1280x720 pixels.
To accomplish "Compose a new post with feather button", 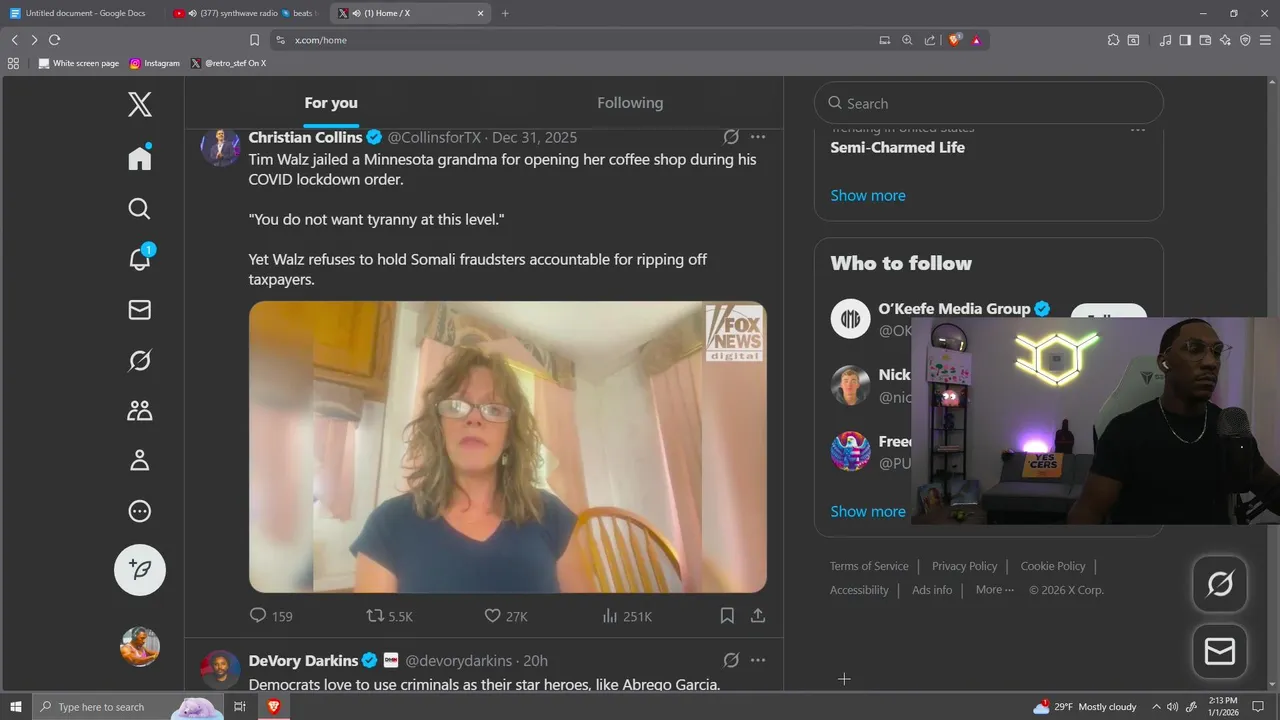I will (x=140, y=569).
